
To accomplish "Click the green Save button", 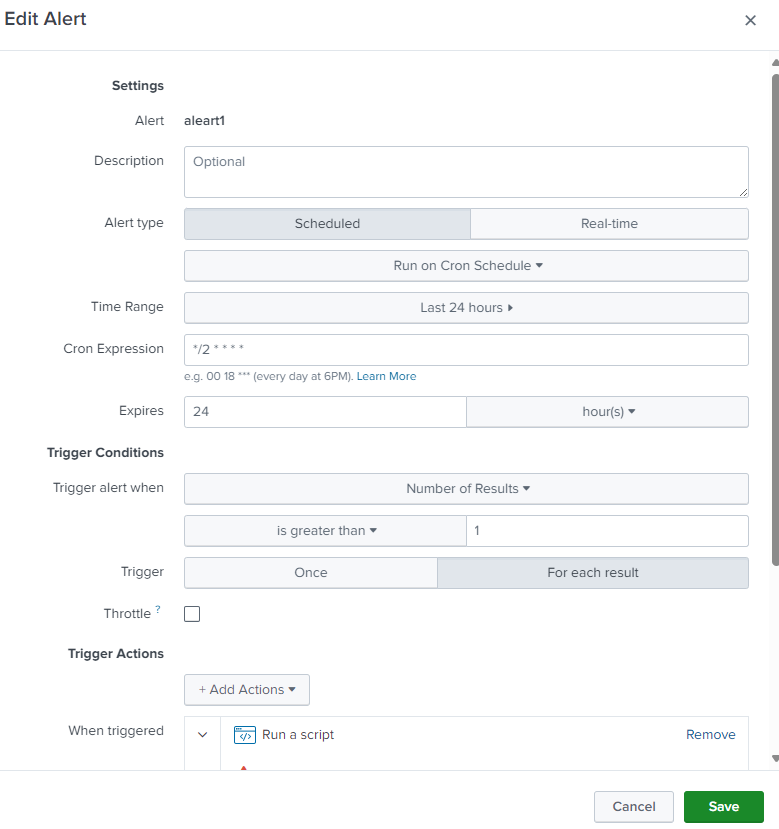I will 723,807.
